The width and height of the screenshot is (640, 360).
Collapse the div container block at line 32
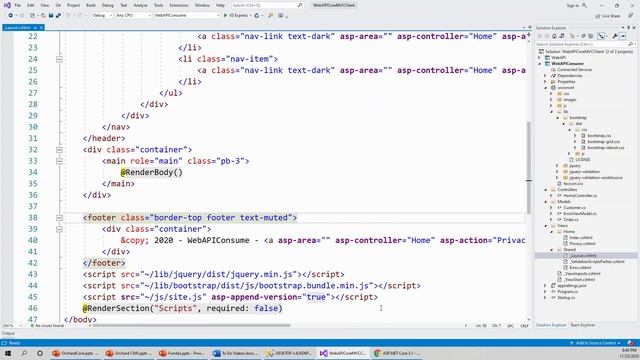click(59, 150)
